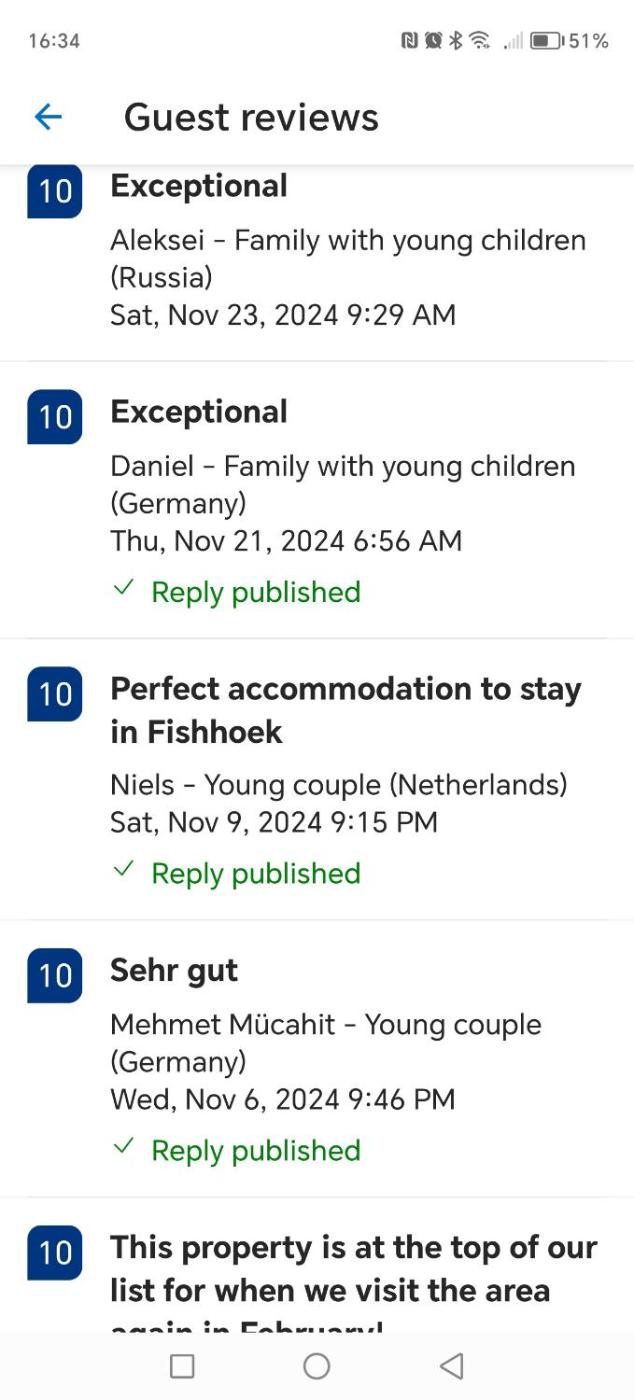634x1400 pixels.
Task: Tap the Nov 6, 2024 review date
Action: click(x=282, y=1099)
